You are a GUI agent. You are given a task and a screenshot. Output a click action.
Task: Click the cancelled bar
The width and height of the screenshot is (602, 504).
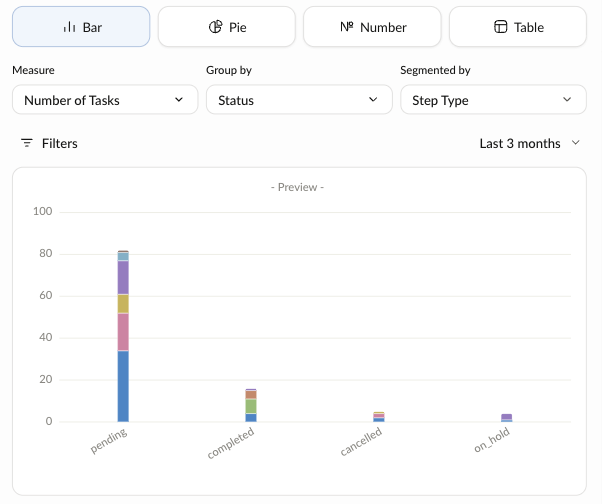pos(379,417)
